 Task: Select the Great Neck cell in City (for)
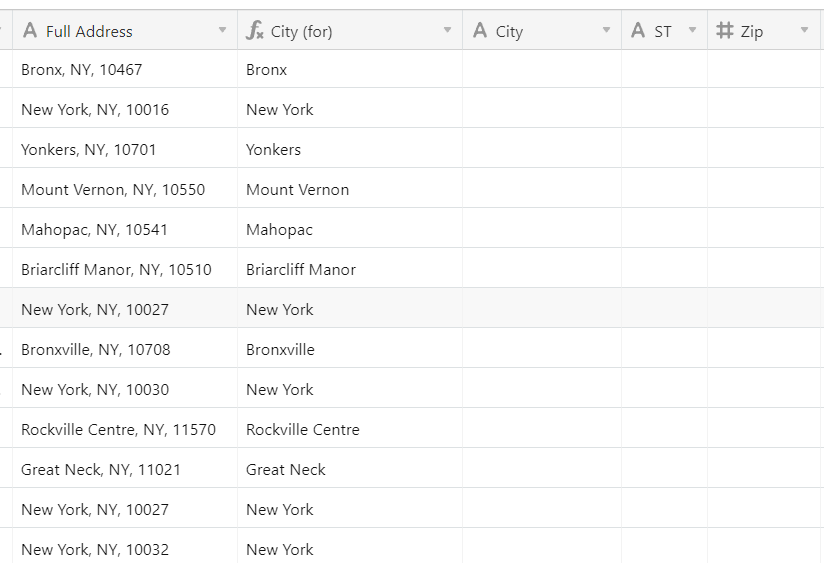pyautogui.click(x=350, y=468)
